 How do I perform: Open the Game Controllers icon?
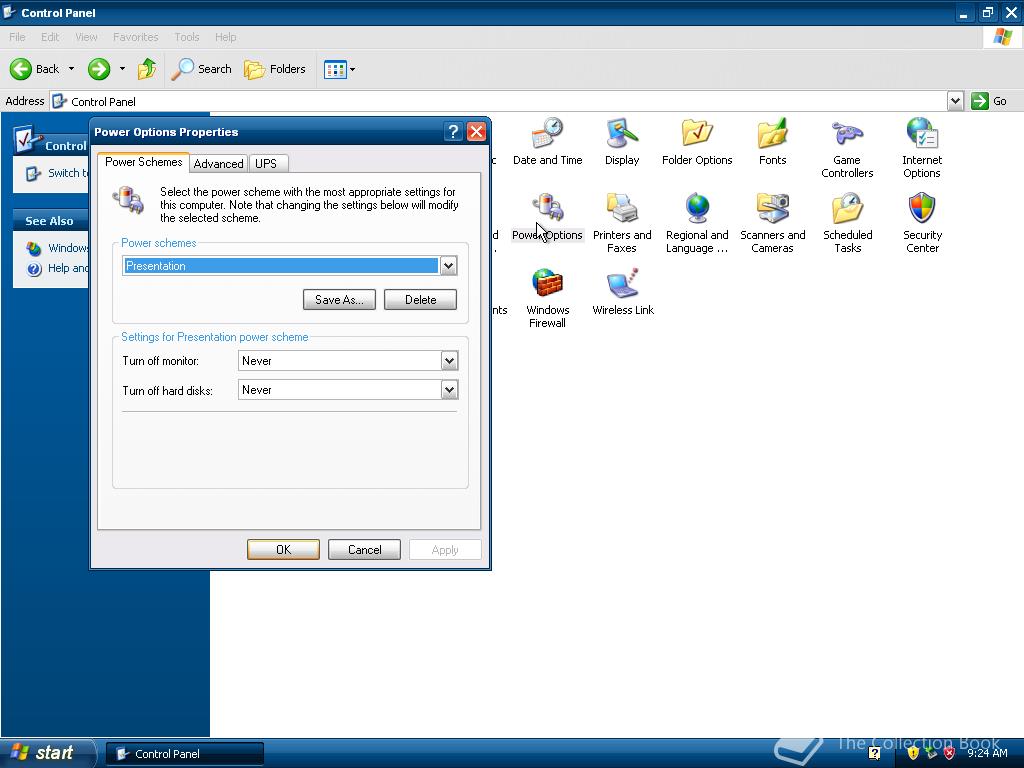click(x=847, y=148)
